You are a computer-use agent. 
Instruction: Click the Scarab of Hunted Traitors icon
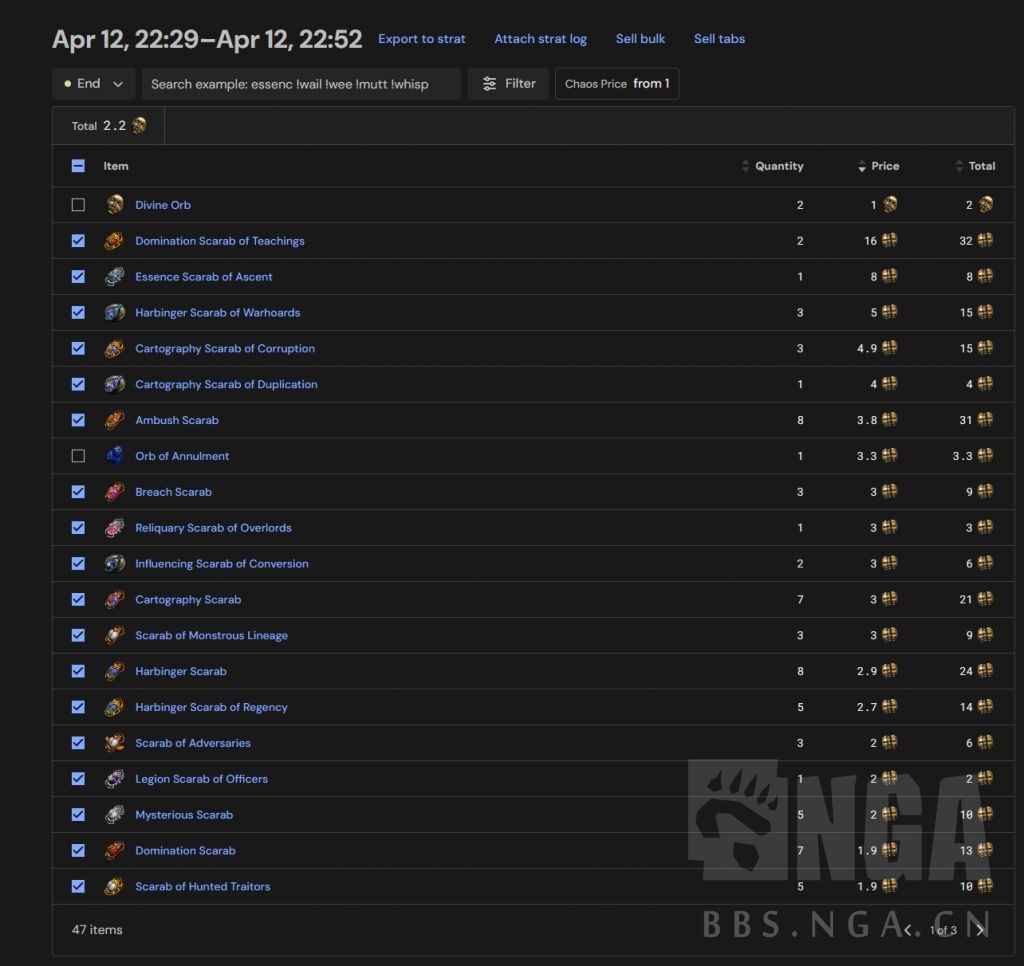pyautogui.click(x=115, y=887)
